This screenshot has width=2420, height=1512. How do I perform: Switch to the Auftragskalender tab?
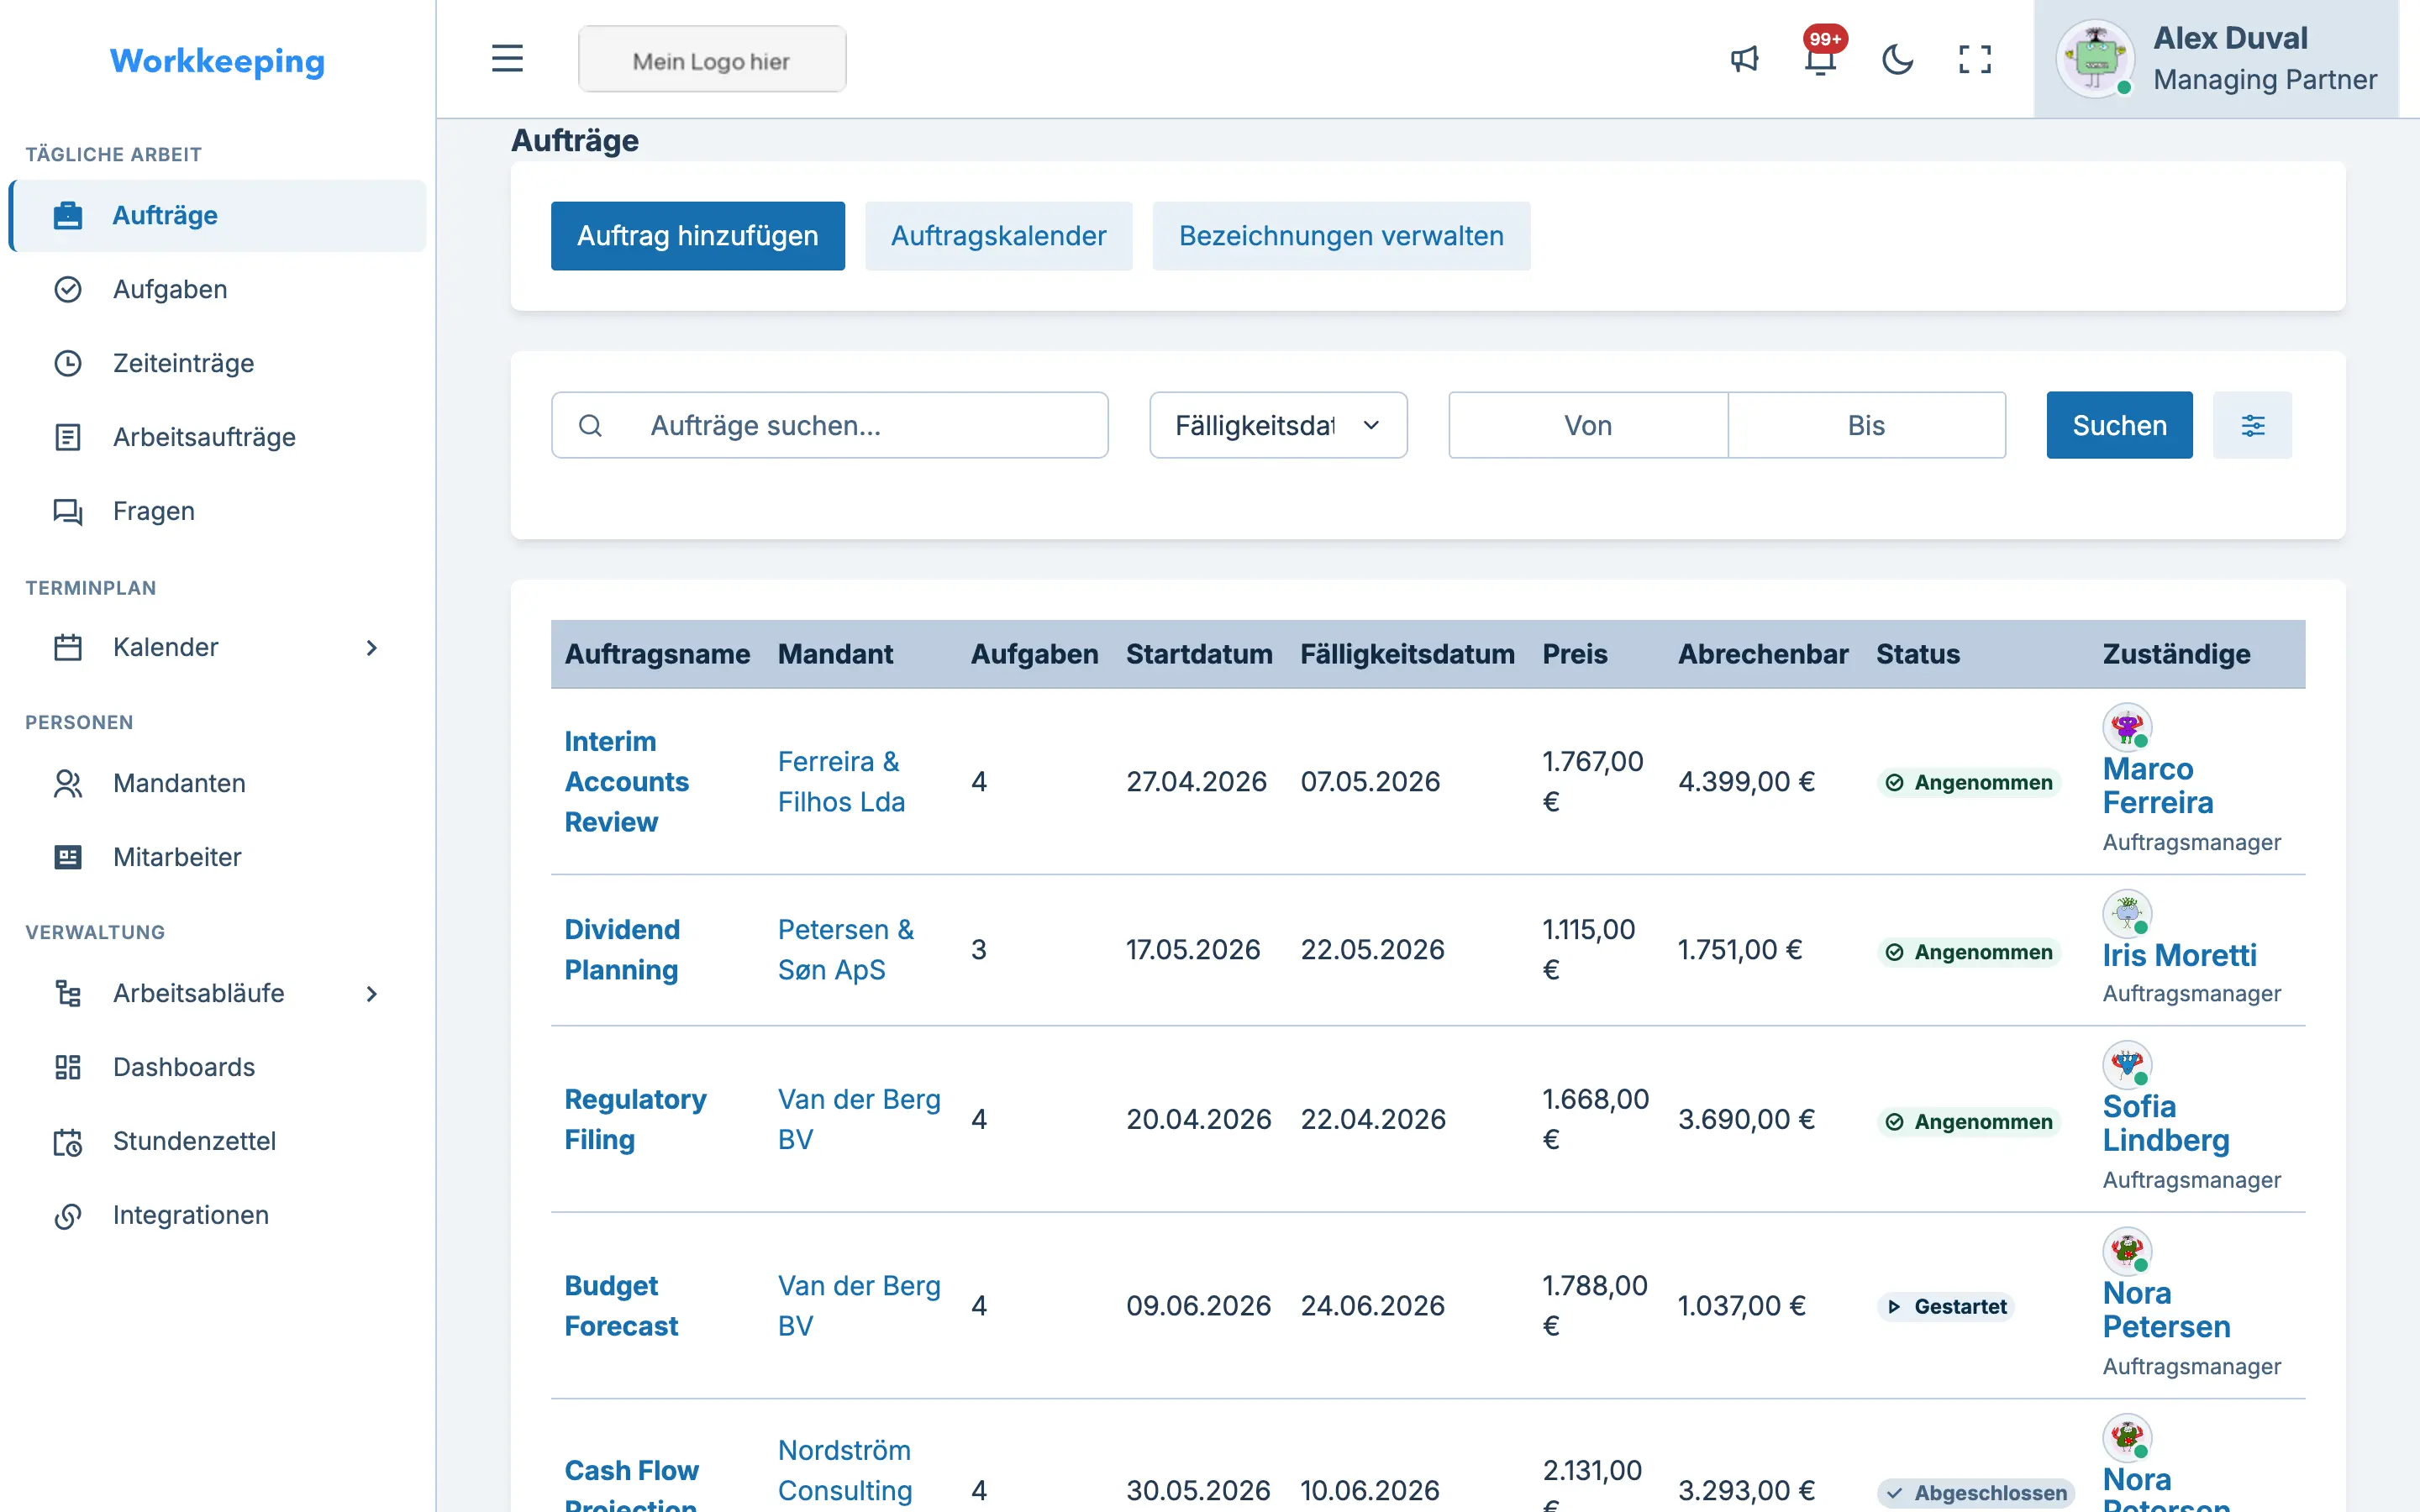[x=998, y=236]
